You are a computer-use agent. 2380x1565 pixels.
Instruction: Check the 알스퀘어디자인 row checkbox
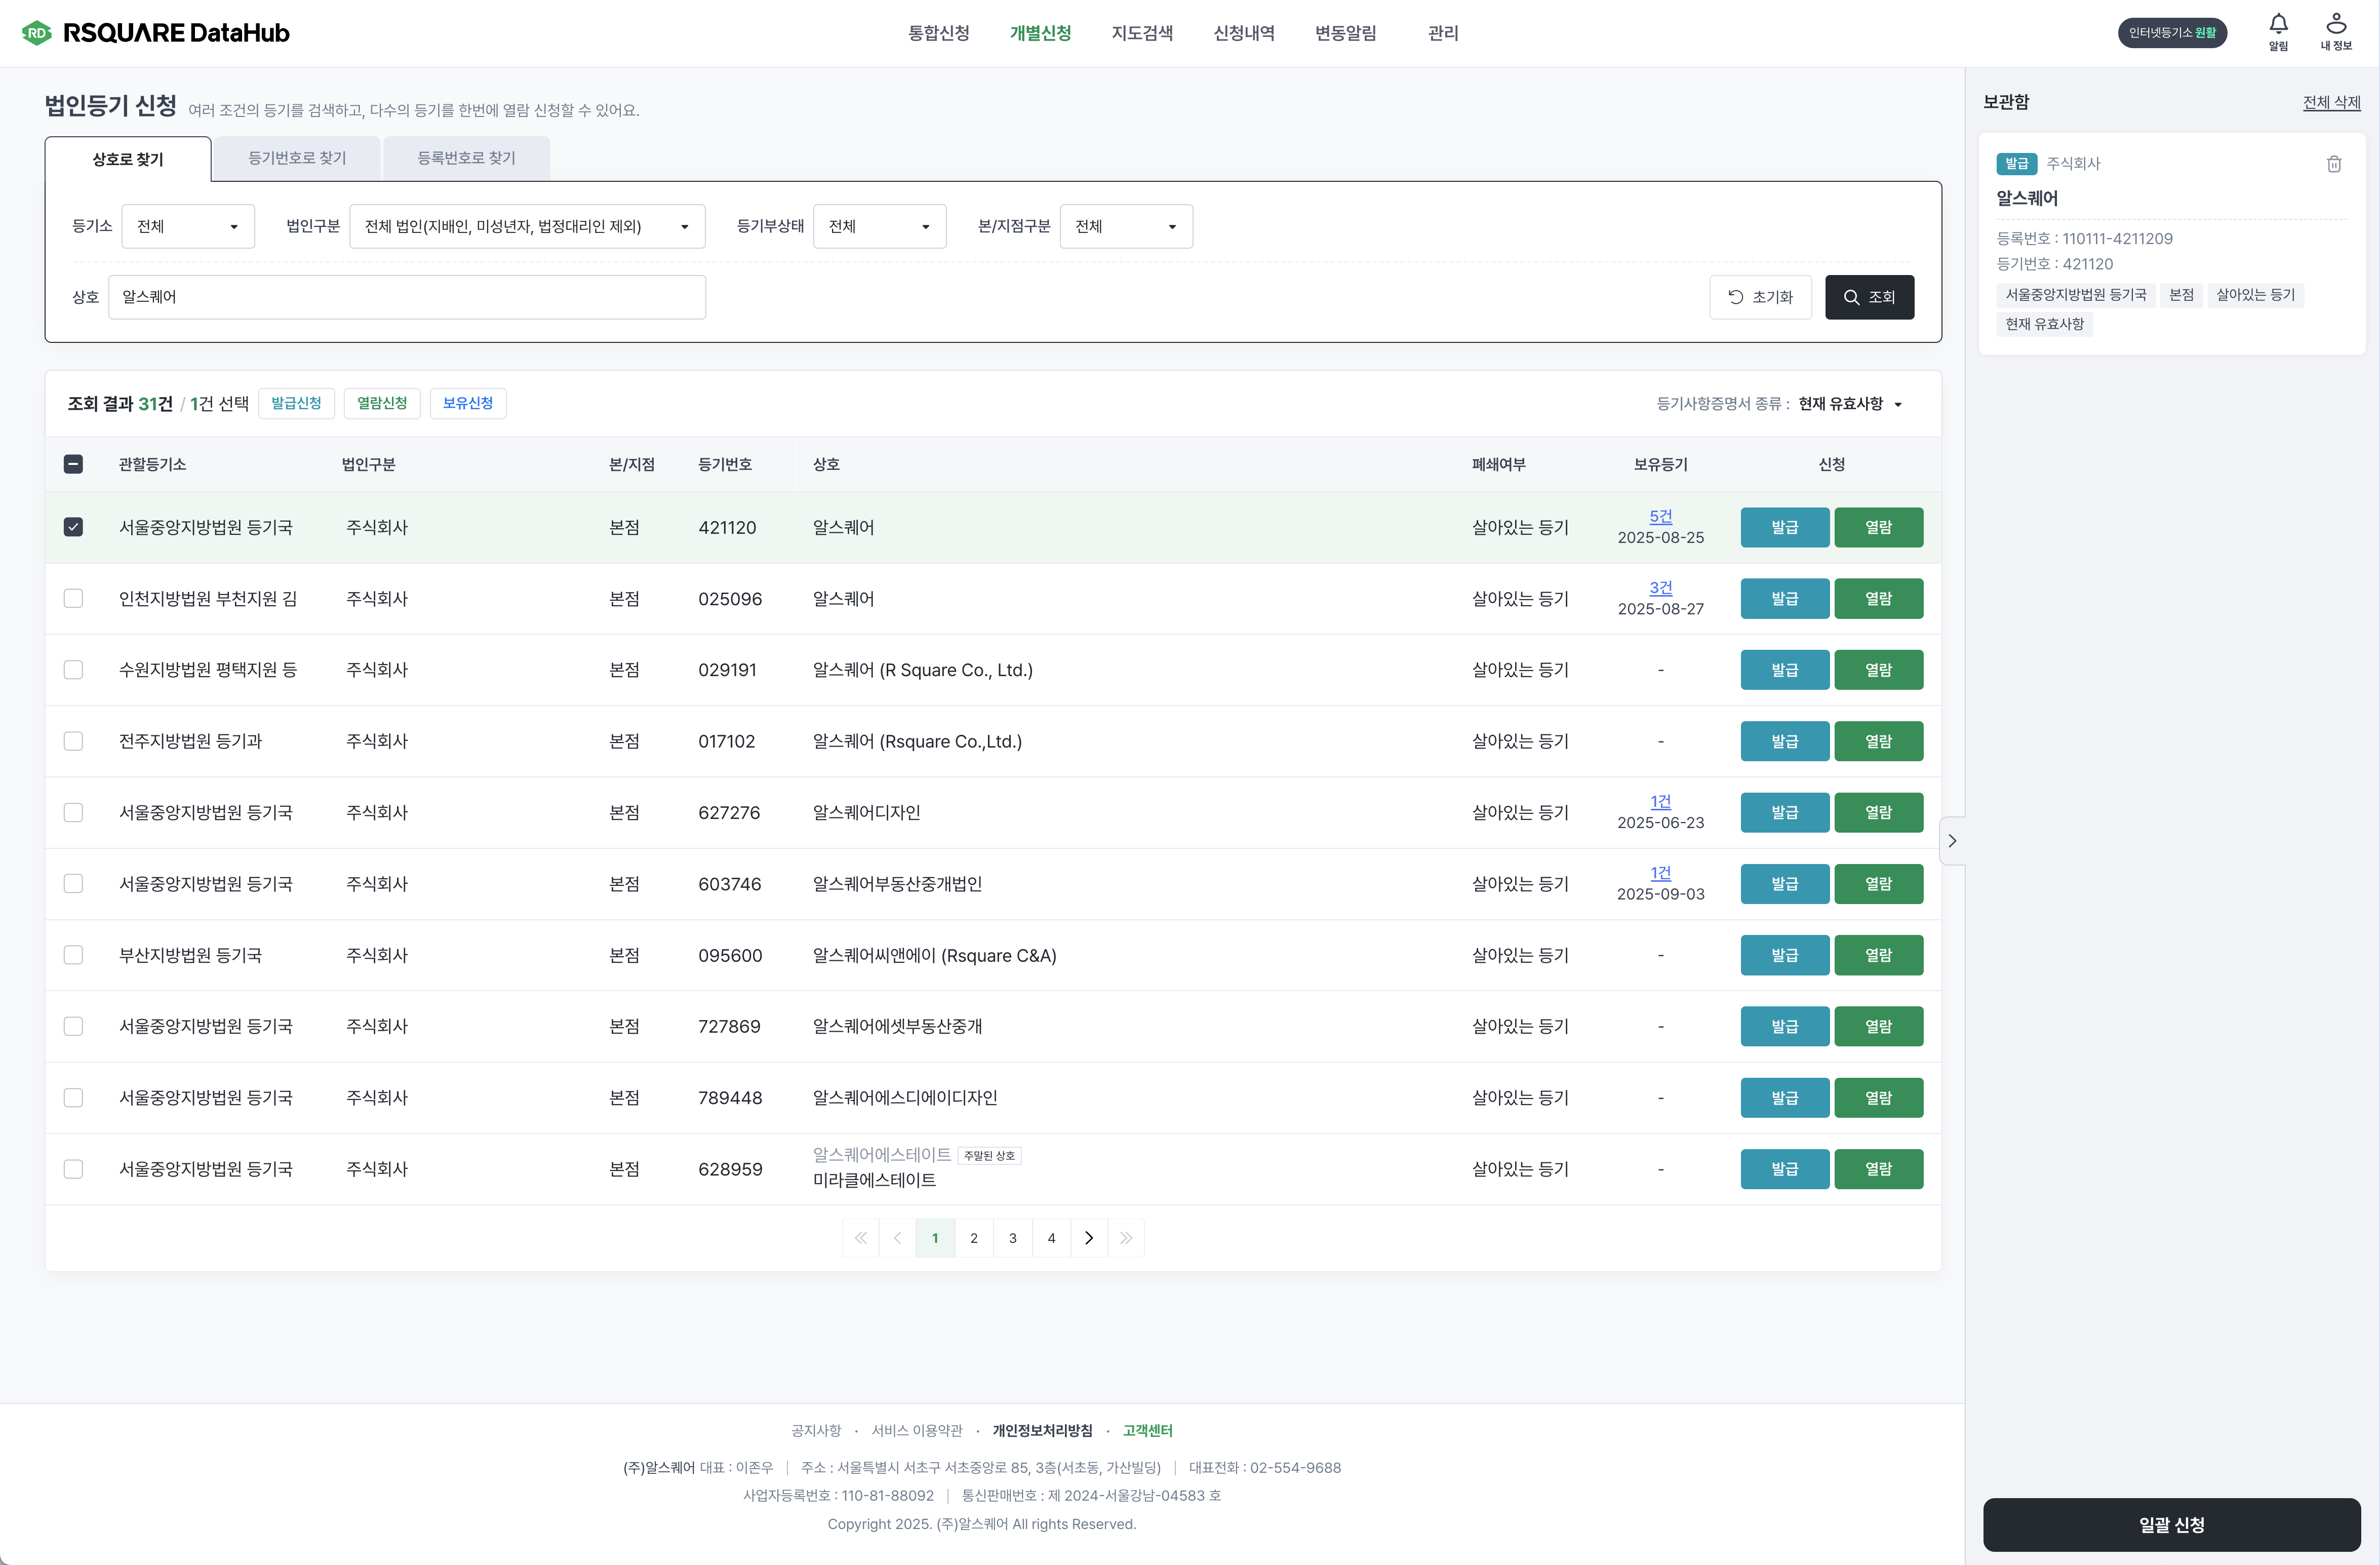[x=73, y=812]
